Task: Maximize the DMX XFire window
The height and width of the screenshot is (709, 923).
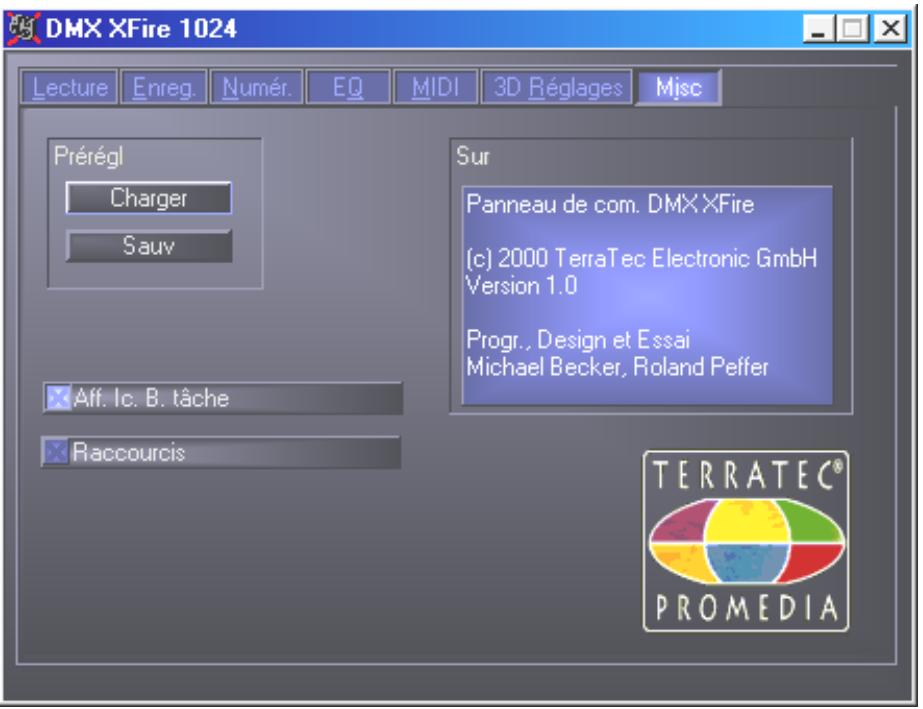Action: [x=853, y=28]
